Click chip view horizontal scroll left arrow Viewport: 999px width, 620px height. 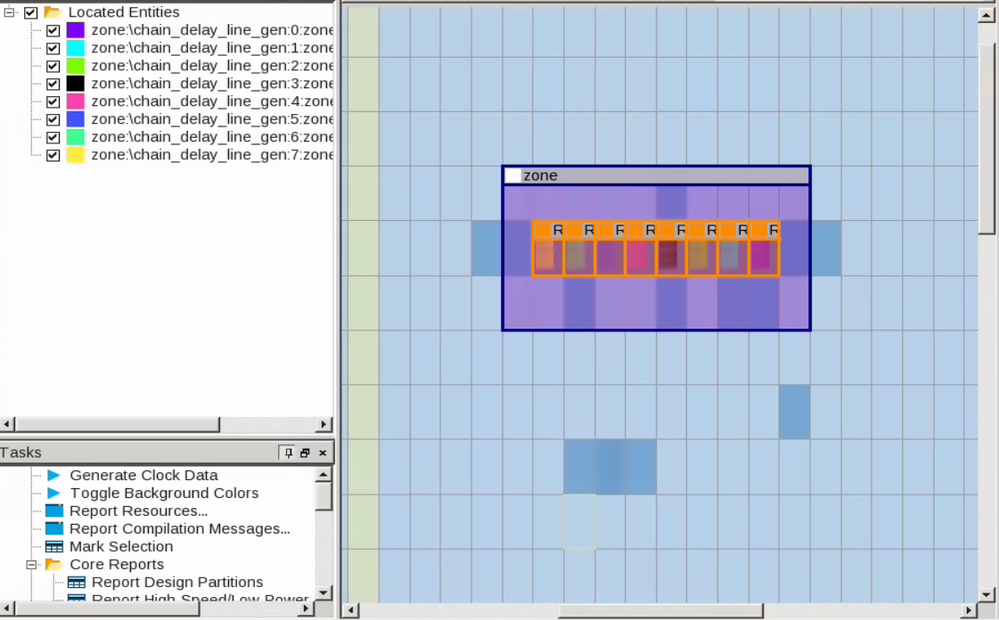click(350, 610)
